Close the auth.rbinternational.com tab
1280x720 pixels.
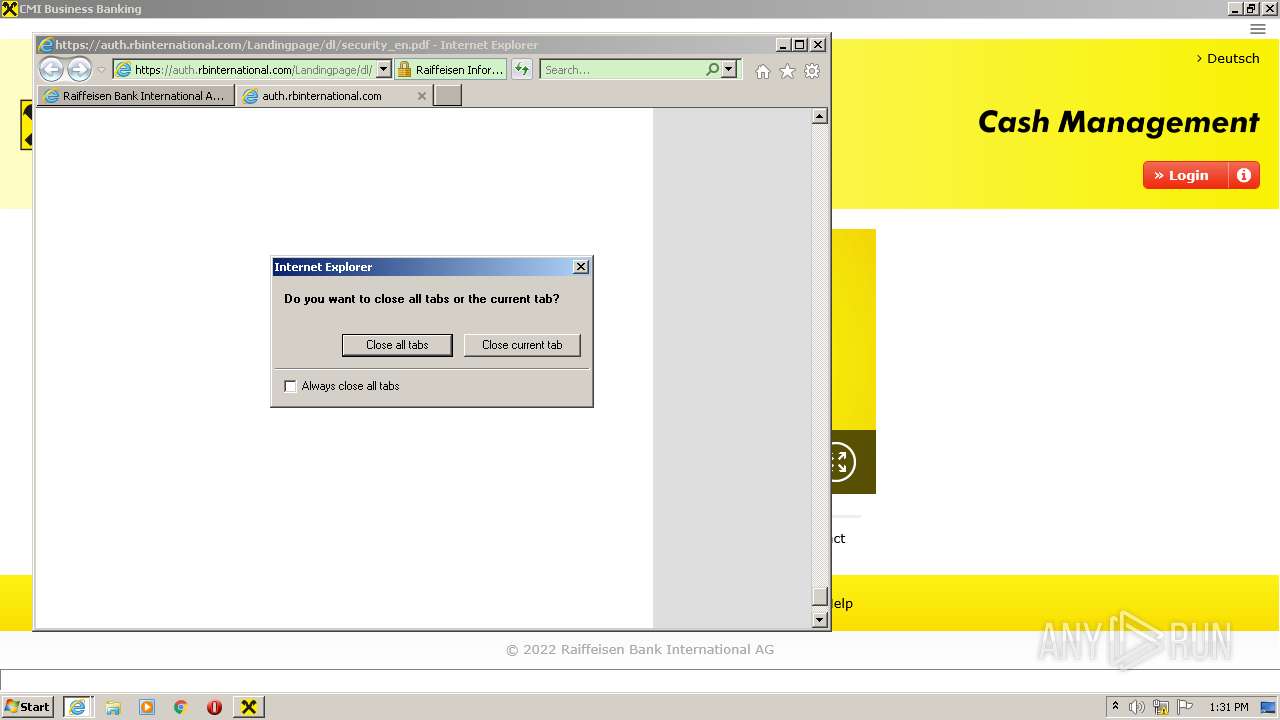tap(421, 96)
